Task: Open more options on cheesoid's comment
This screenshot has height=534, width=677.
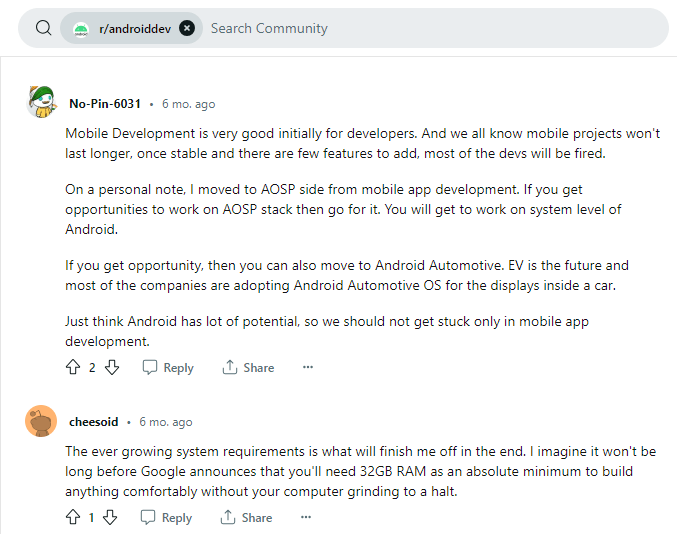Action: coord(306,517)
